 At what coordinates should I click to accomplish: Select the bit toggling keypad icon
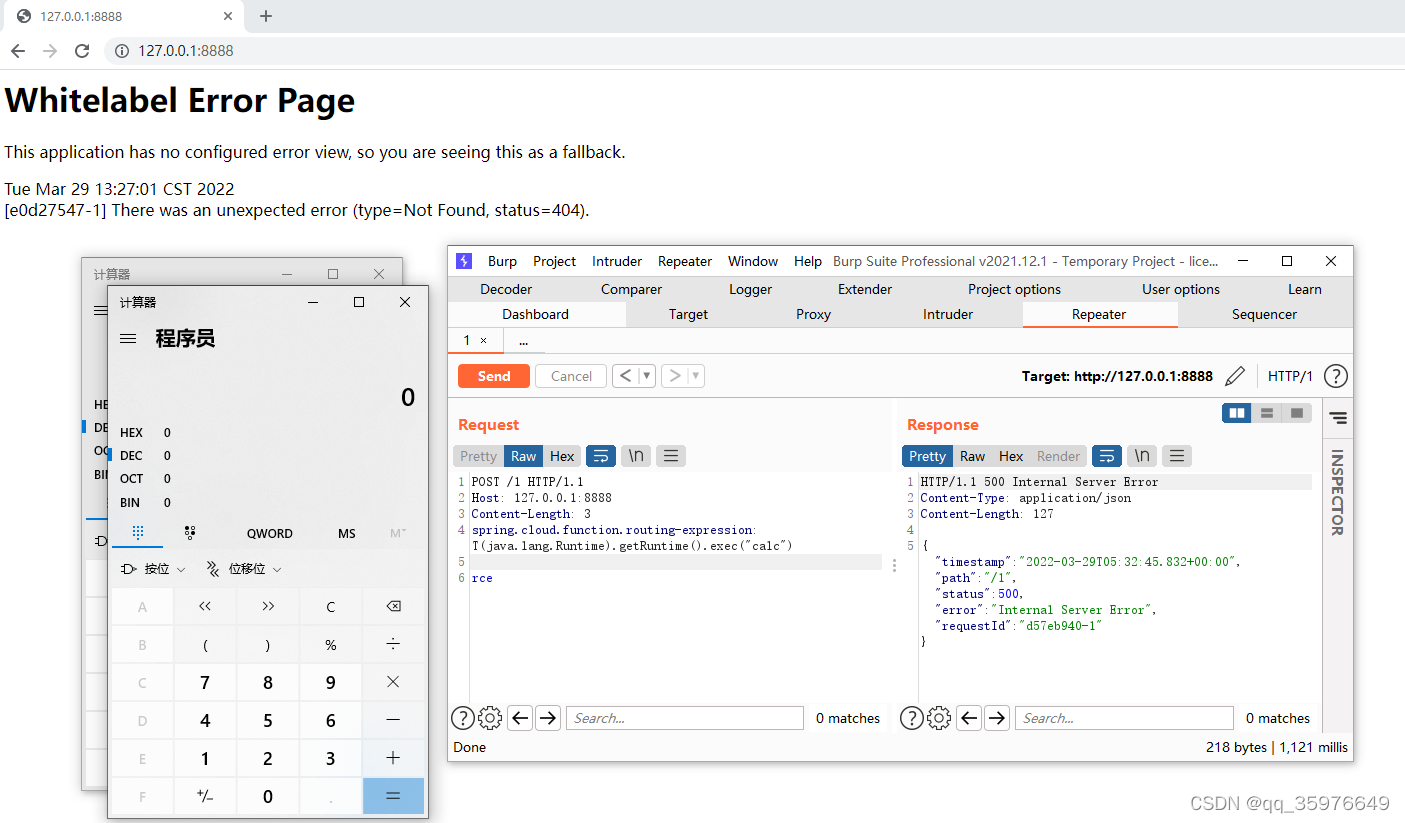click(x=190, y=533)
